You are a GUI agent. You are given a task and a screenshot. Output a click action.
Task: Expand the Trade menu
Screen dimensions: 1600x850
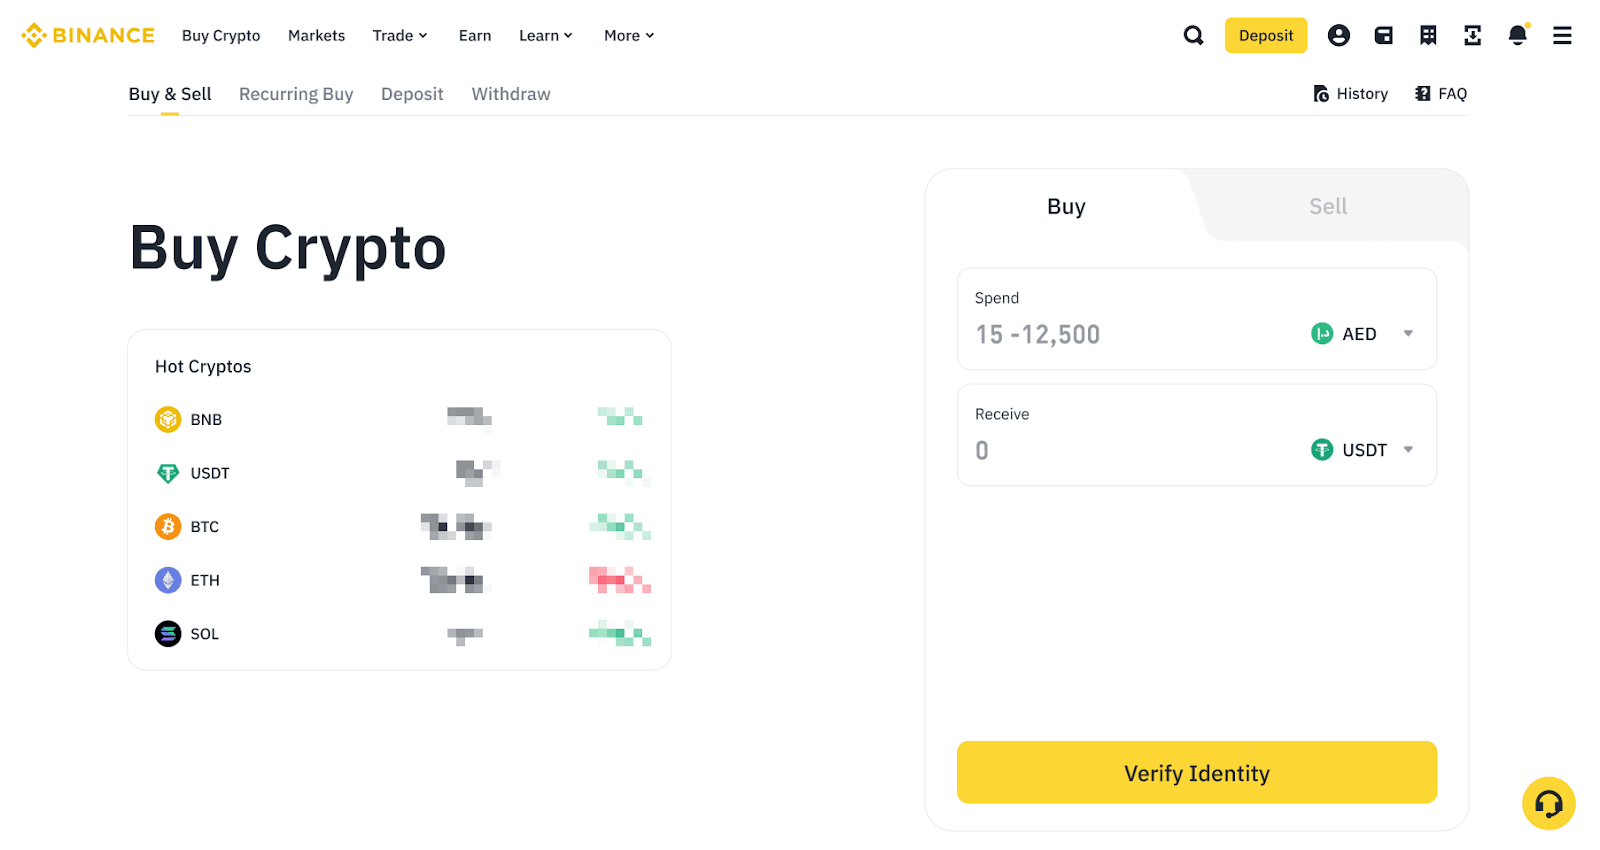click(x=400, y=36)
